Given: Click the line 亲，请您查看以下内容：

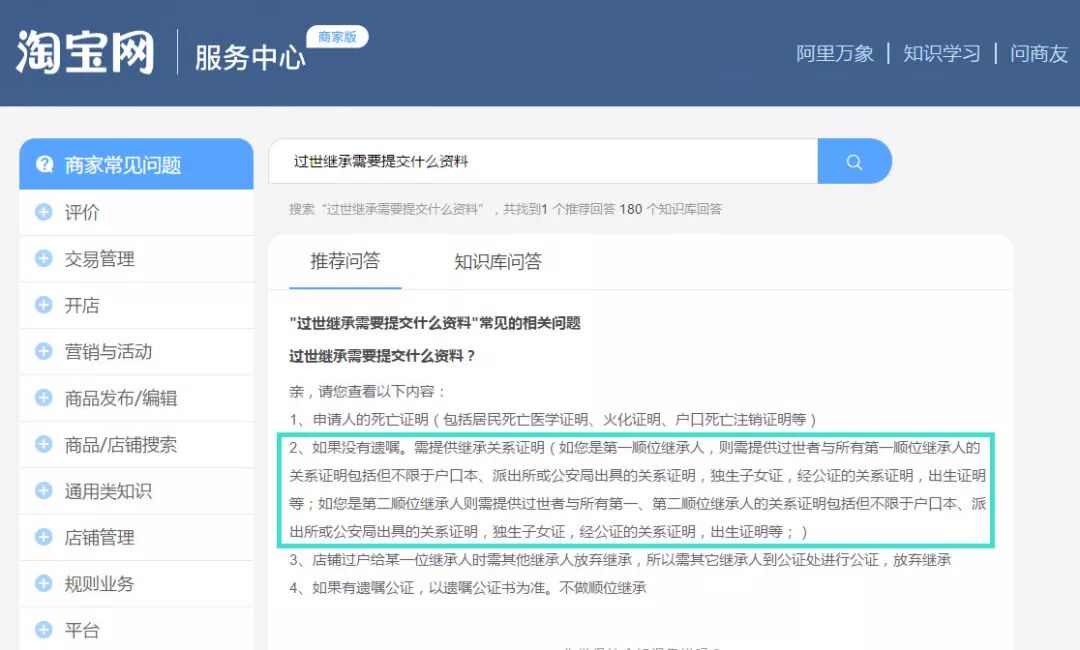Looking at the screenshot, I should (x=368, y=392).
